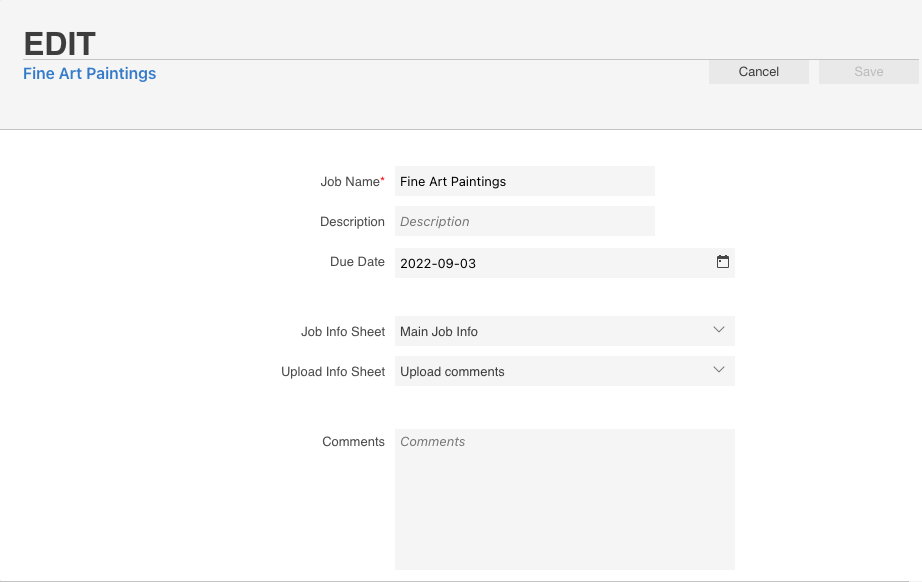This screenshot has height=582, width=922.
Task: Open the Upload comments dropdown
Action: point(564,371)
